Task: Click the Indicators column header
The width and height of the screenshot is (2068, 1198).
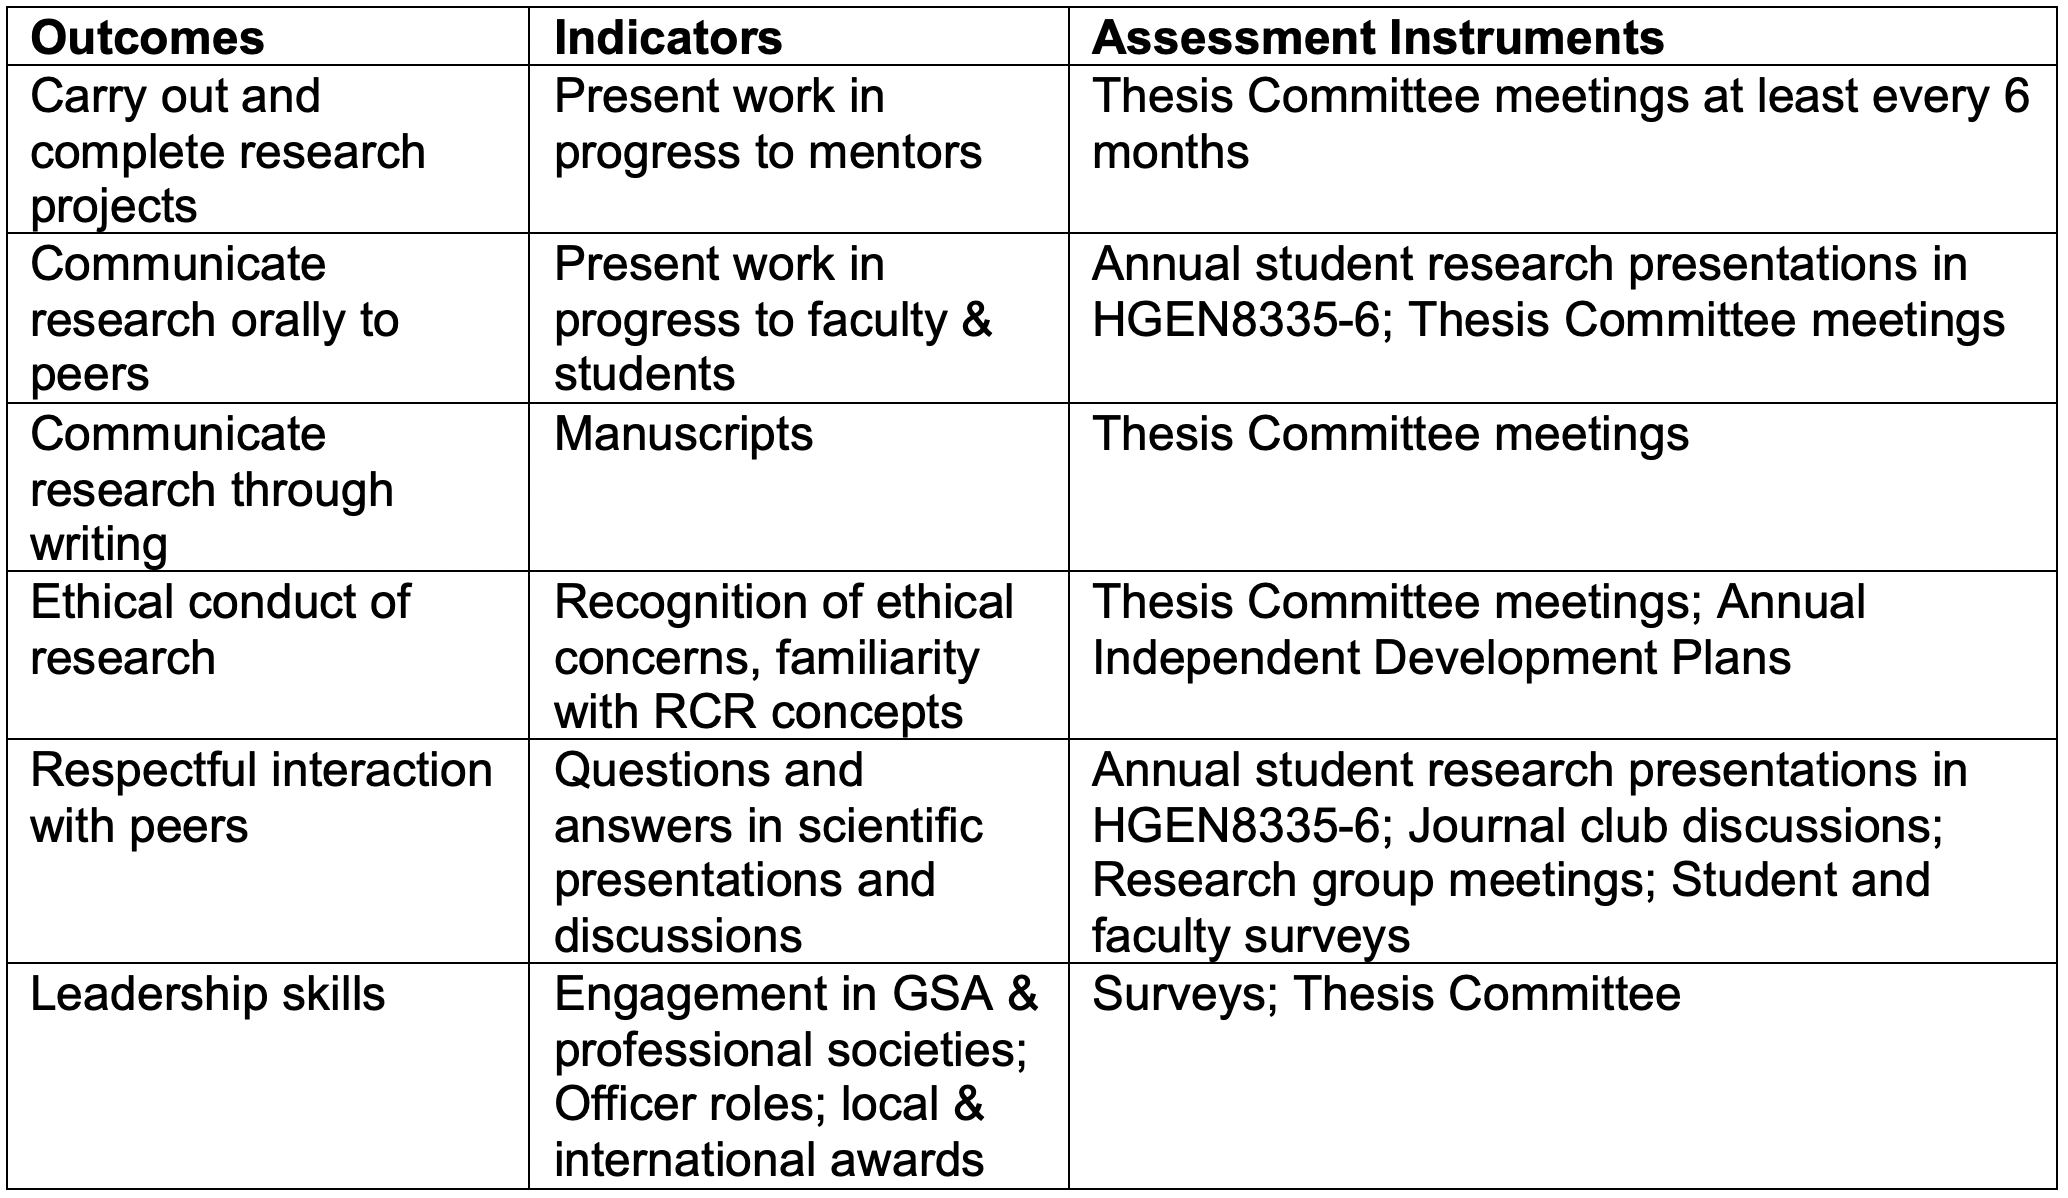Action: point(798,38)
